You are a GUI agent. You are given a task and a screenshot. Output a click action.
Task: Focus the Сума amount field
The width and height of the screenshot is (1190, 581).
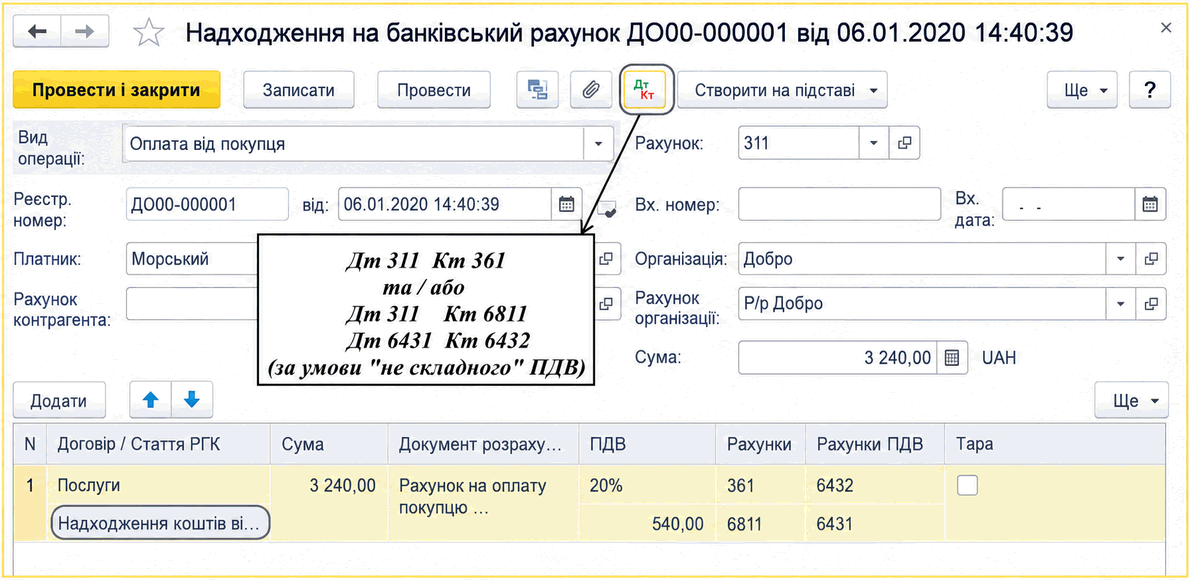(x=838, y=358)
